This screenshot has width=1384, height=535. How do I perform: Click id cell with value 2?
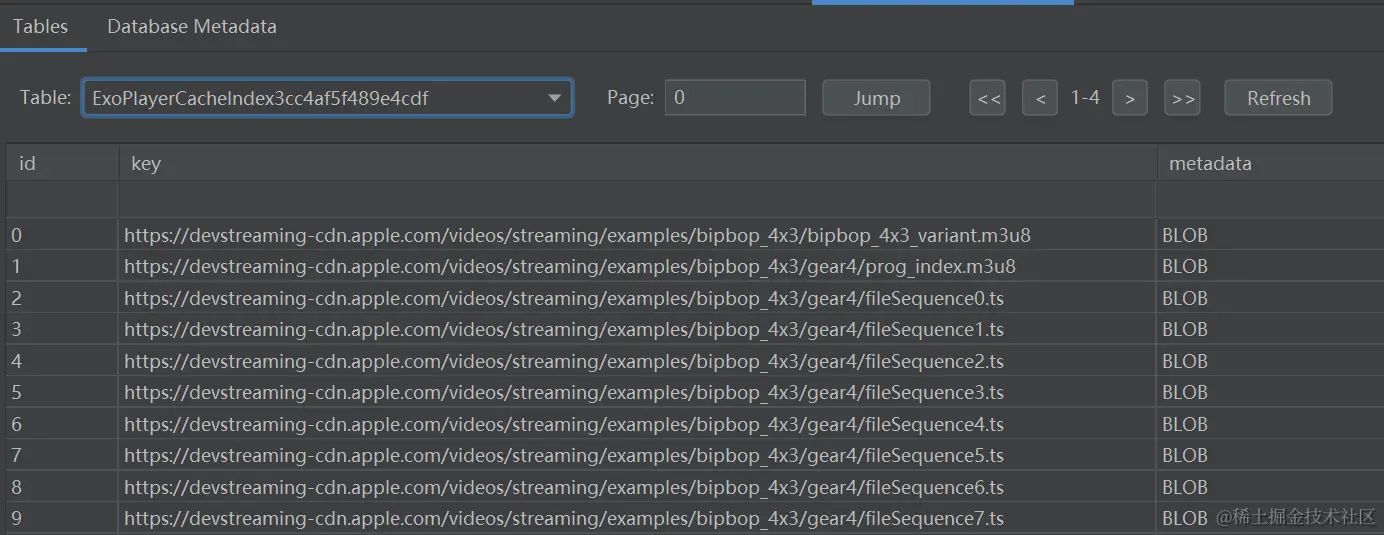[x=62, y=298]
